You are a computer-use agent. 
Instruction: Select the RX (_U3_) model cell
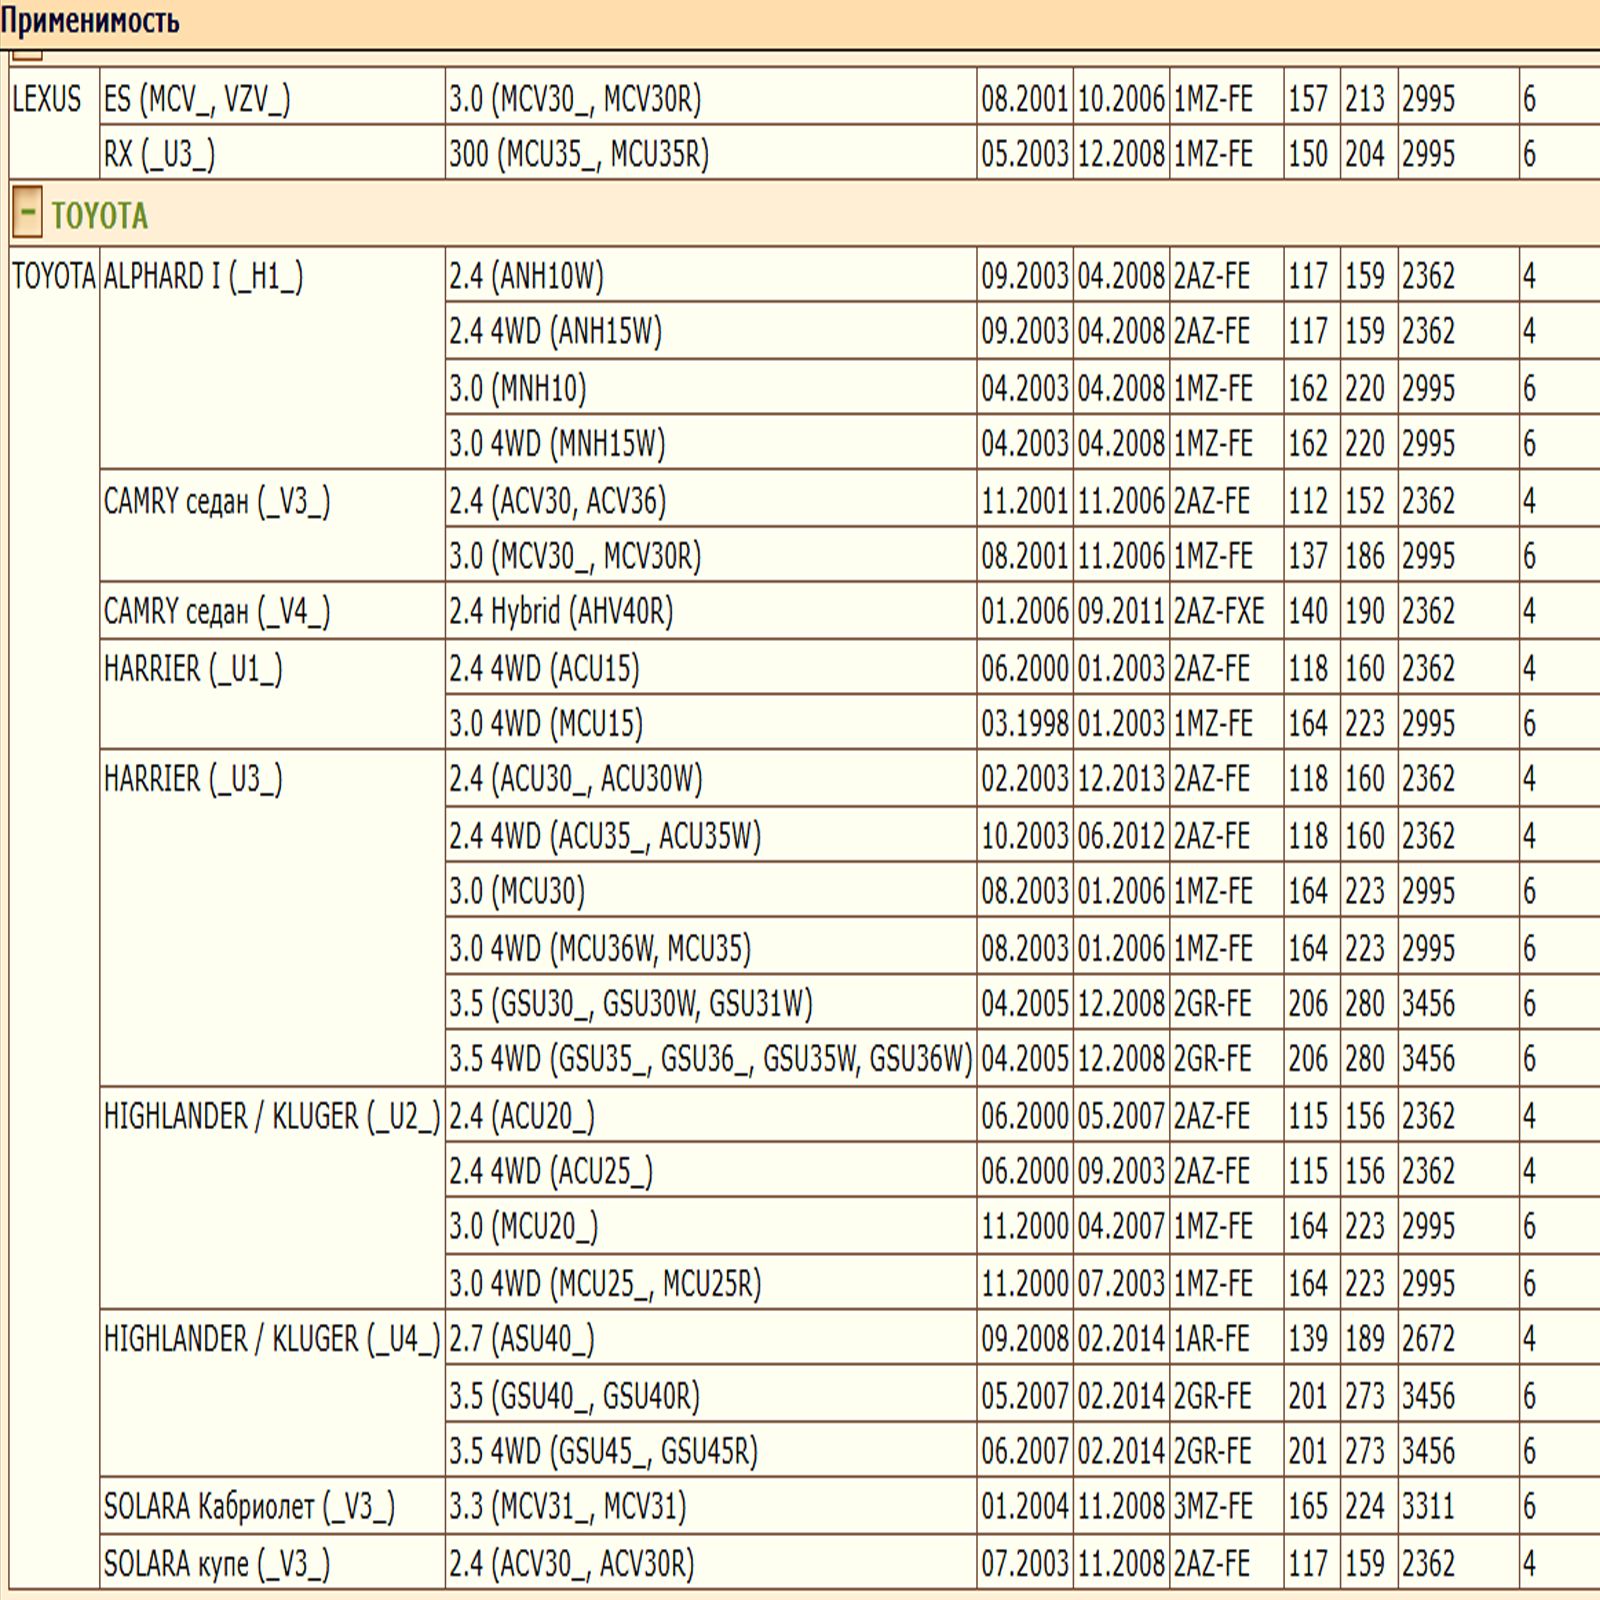159,155
